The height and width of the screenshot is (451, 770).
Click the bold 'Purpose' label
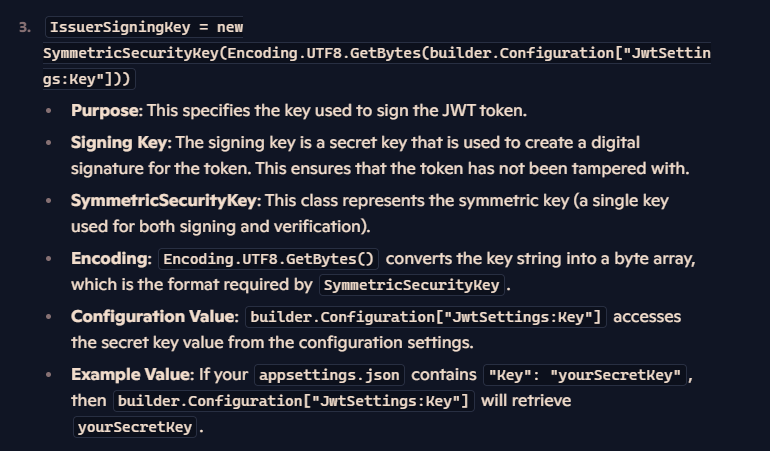click(x=105, y=111)
